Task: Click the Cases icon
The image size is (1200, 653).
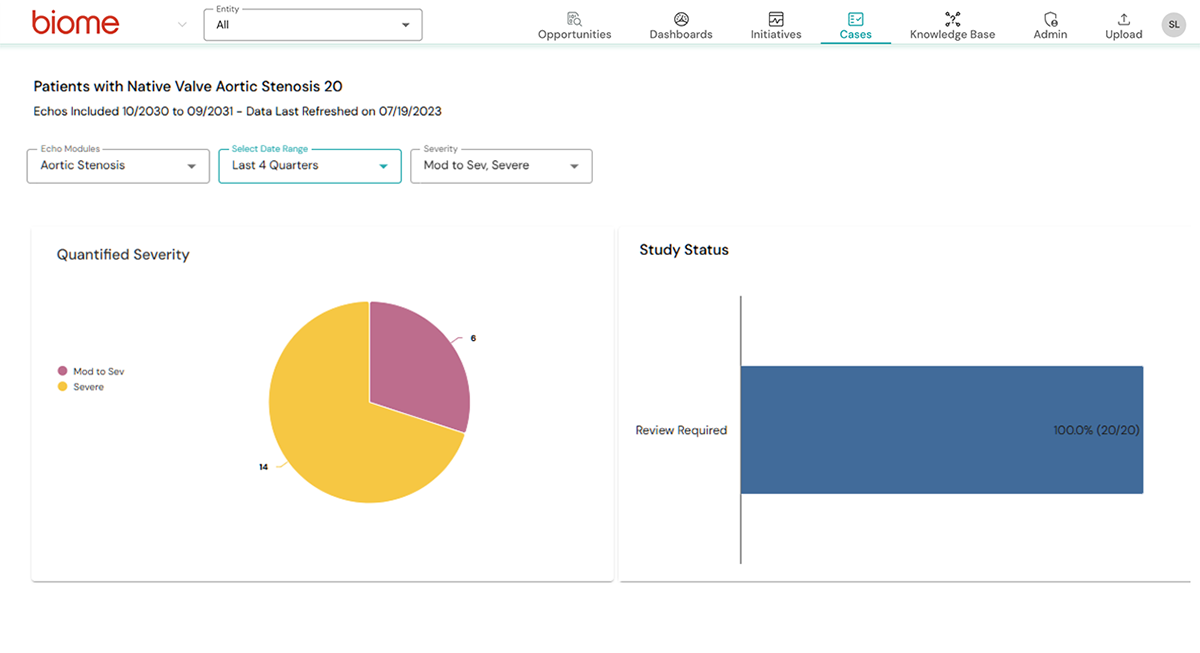Action: click(x=855, y=18)
